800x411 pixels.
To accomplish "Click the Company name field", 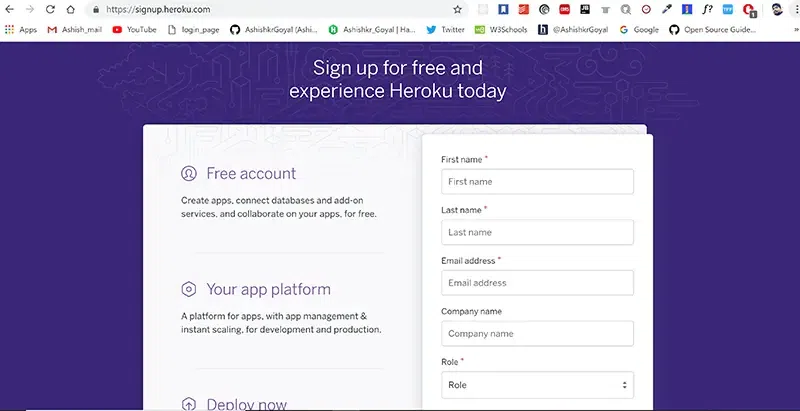I will [537, 334].
